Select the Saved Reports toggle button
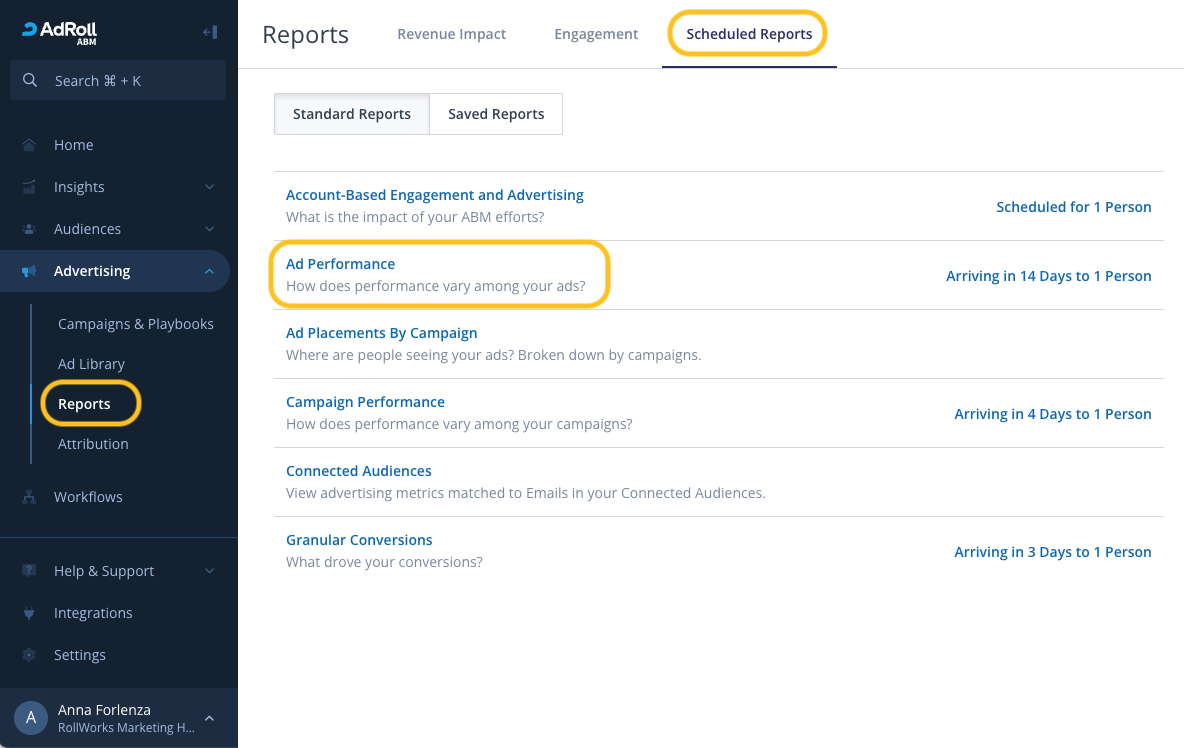The image size is (1184, 748). click(496, 114)
